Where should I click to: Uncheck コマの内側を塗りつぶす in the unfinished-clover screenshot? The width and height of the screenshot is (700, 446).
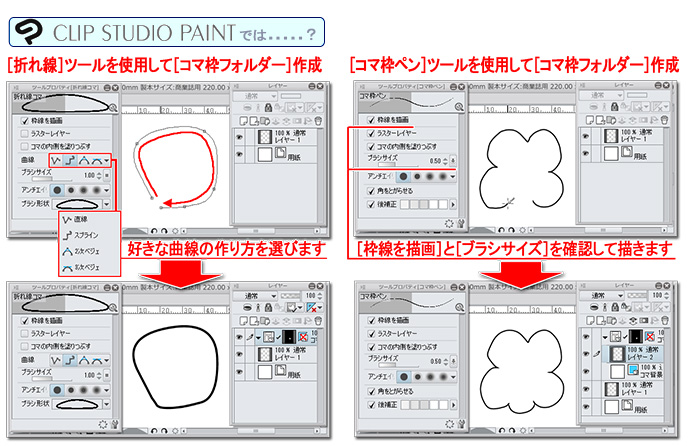click(371, 146)
